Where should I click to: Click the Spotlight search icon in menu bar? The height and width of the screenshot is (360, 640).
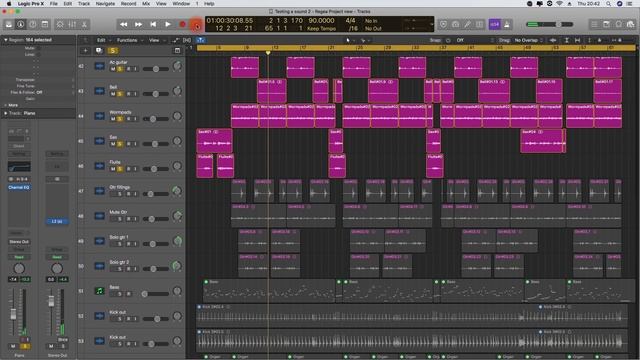pyautogui.click(x=608, y=3)
